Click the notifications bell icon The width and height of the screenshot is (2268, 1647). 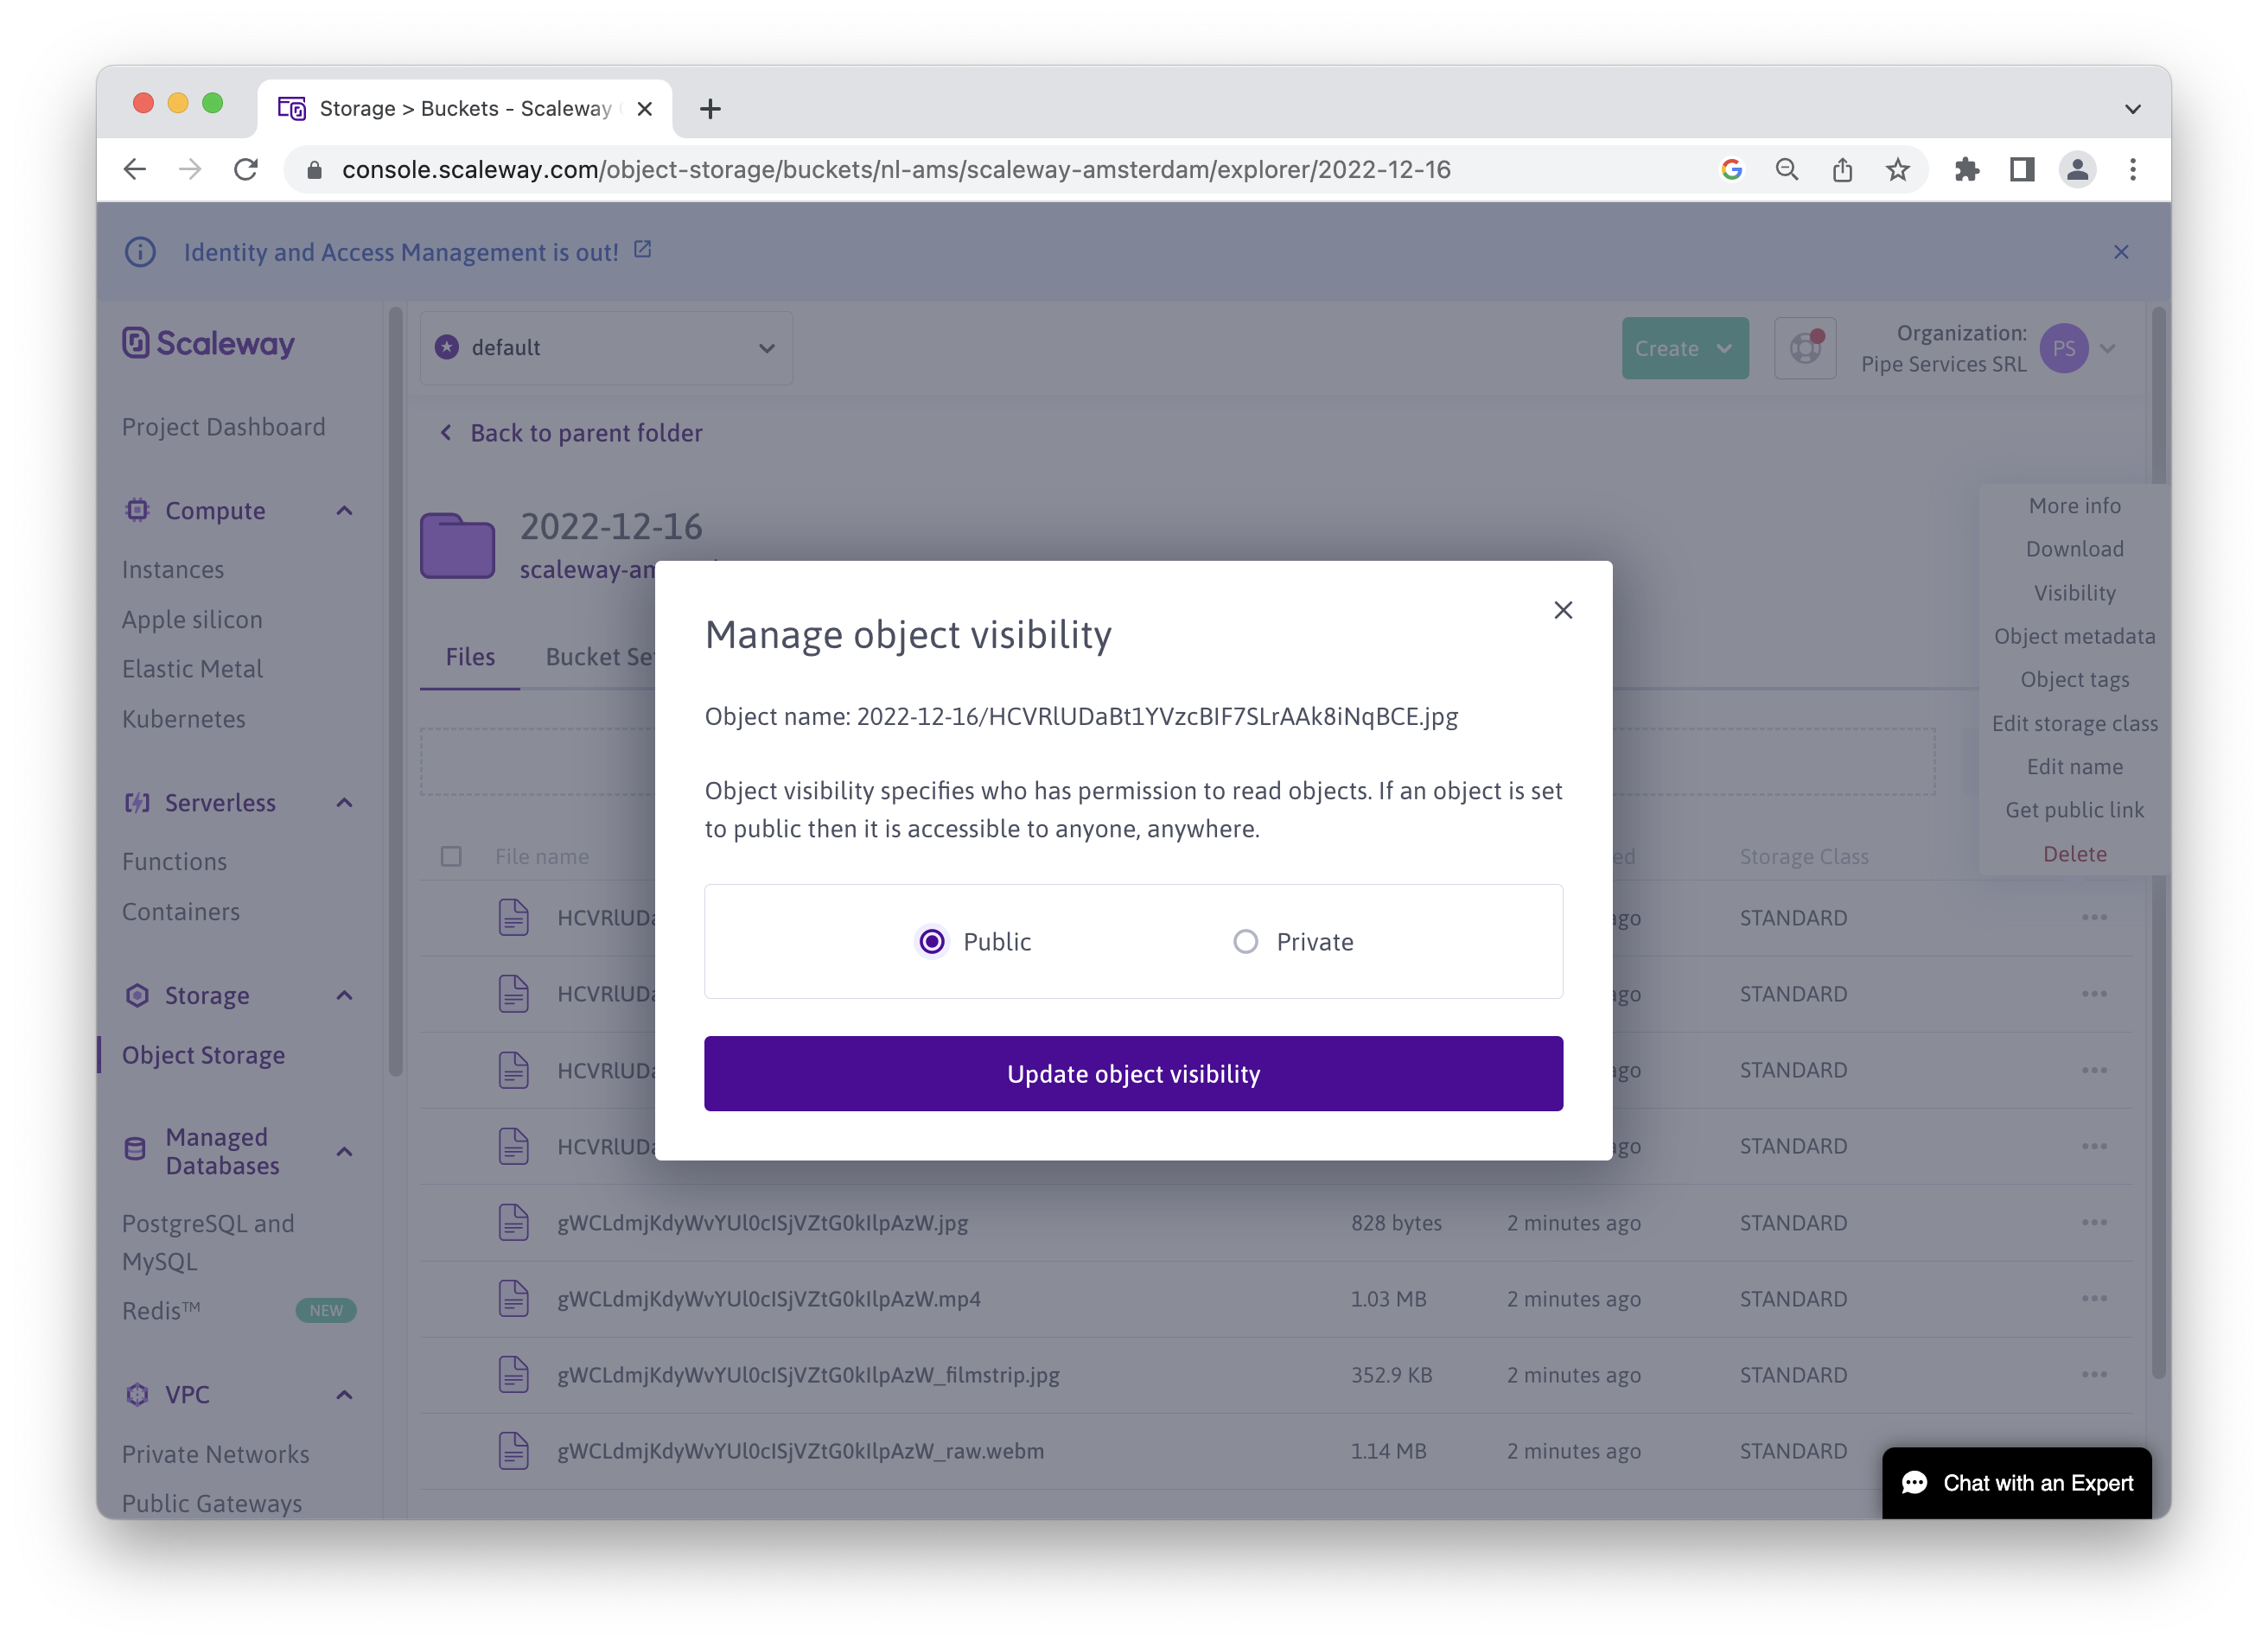(1805, 348)
